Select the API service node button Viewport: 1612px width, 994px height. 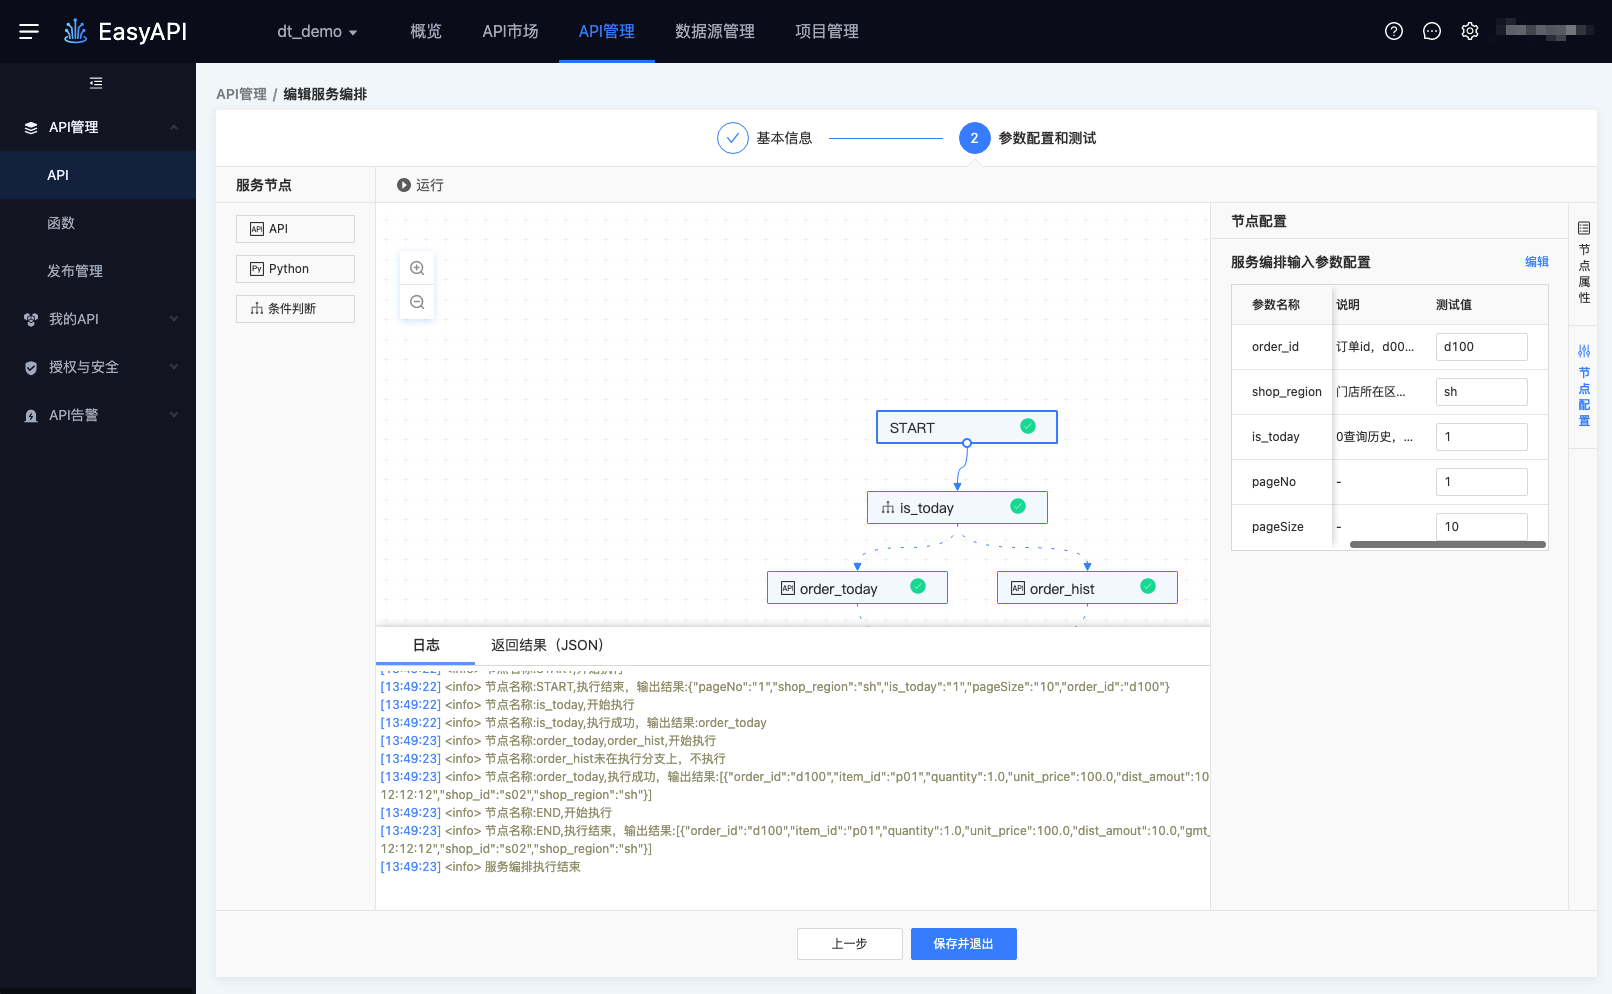point(295,229)
